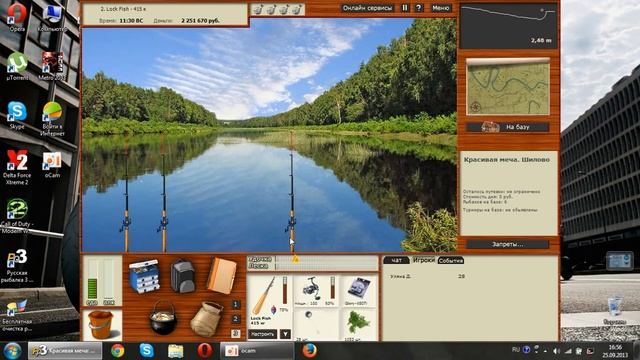Open the Запреты… button
The image size is (640, 360).
coord(508,244)
